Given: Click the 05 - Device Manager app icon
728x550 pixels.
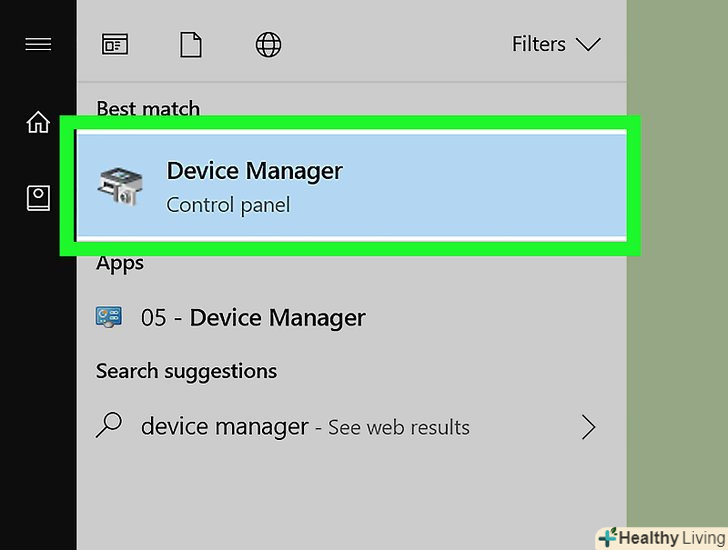Looking at the screenshot, I should (x=108, y=318).
